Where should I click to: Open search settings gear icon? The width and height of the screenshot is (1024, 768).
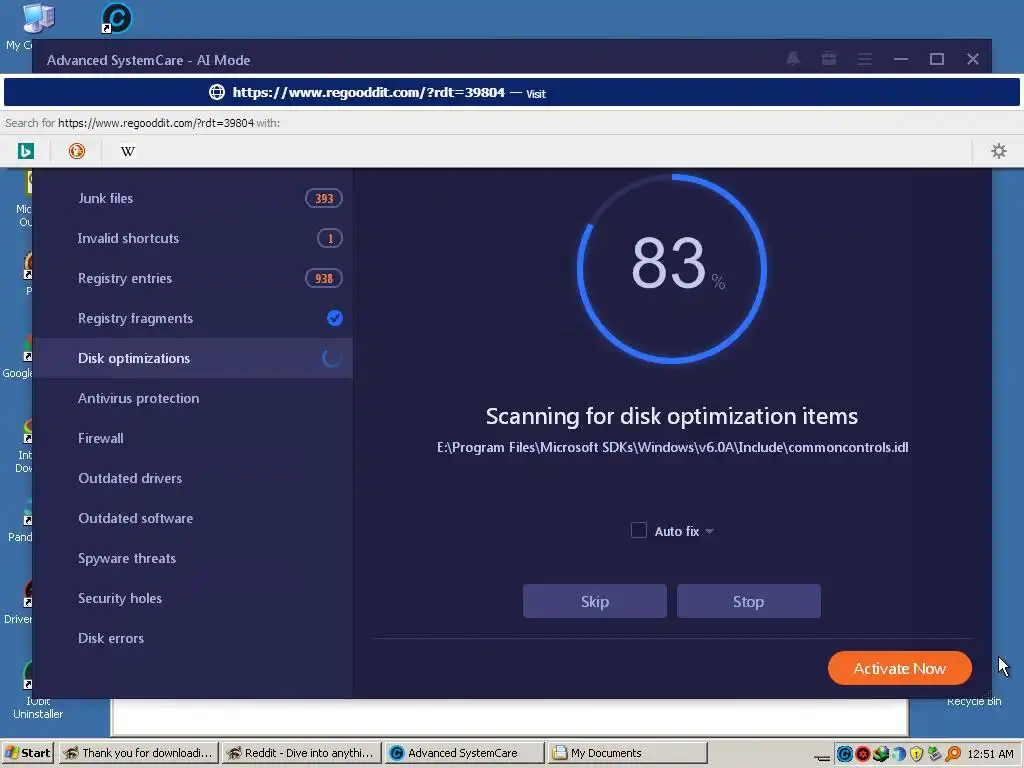(999, 151)
